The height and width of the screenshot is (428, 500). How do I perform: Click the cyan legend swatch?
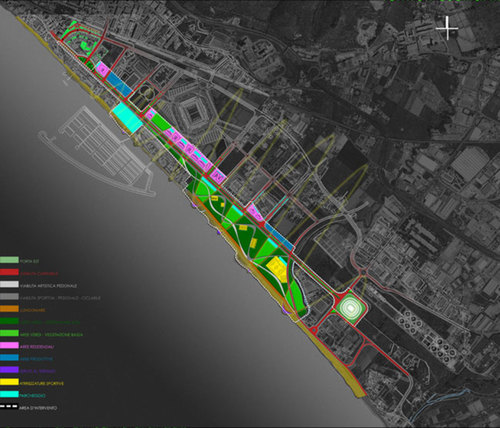pos(9,394)
